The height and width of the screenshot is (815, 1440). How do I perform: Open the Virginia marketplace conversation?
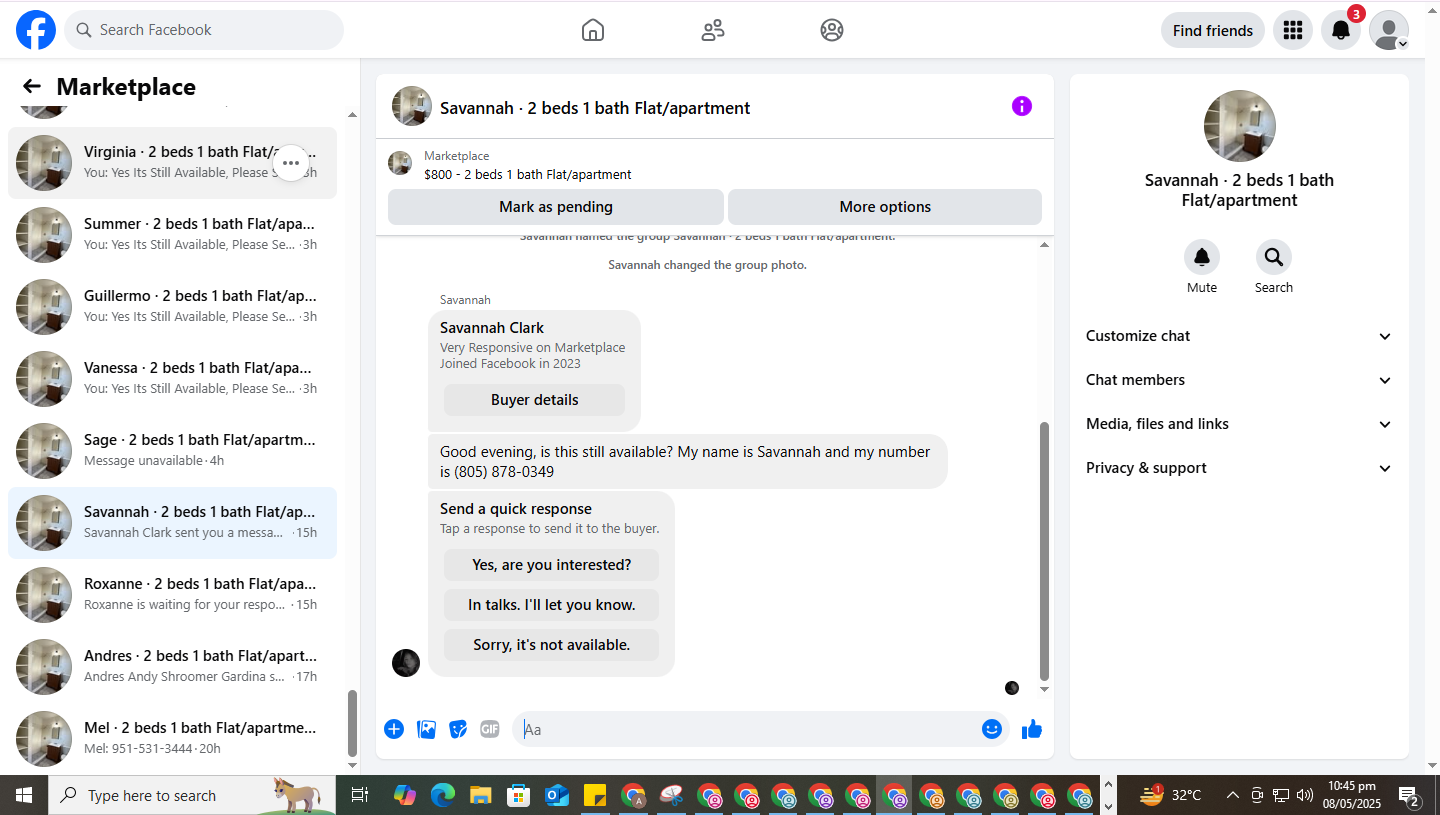point(172,163)
